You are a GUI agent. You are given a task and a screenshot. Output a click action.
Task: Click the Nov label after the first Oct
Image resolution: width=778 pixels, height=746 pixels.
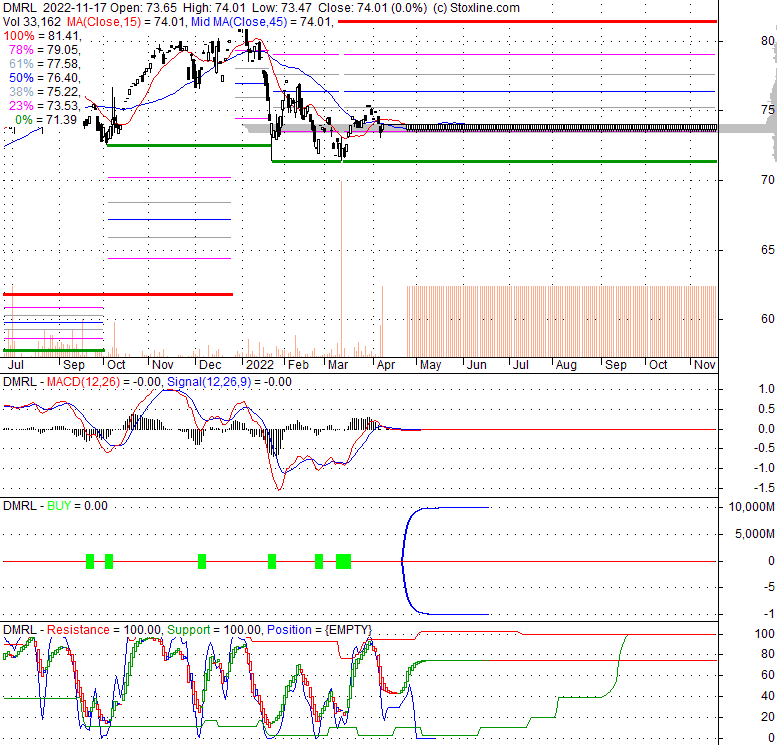coord(163,365)
